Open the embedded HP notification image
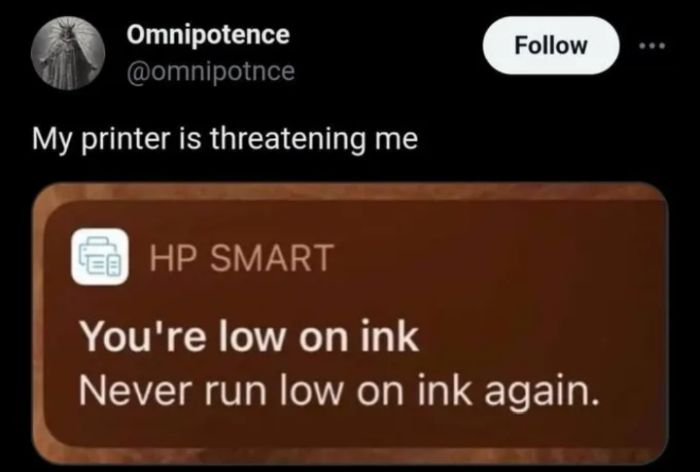The height and width of the screenshot is (472, 700). (350, 323)
